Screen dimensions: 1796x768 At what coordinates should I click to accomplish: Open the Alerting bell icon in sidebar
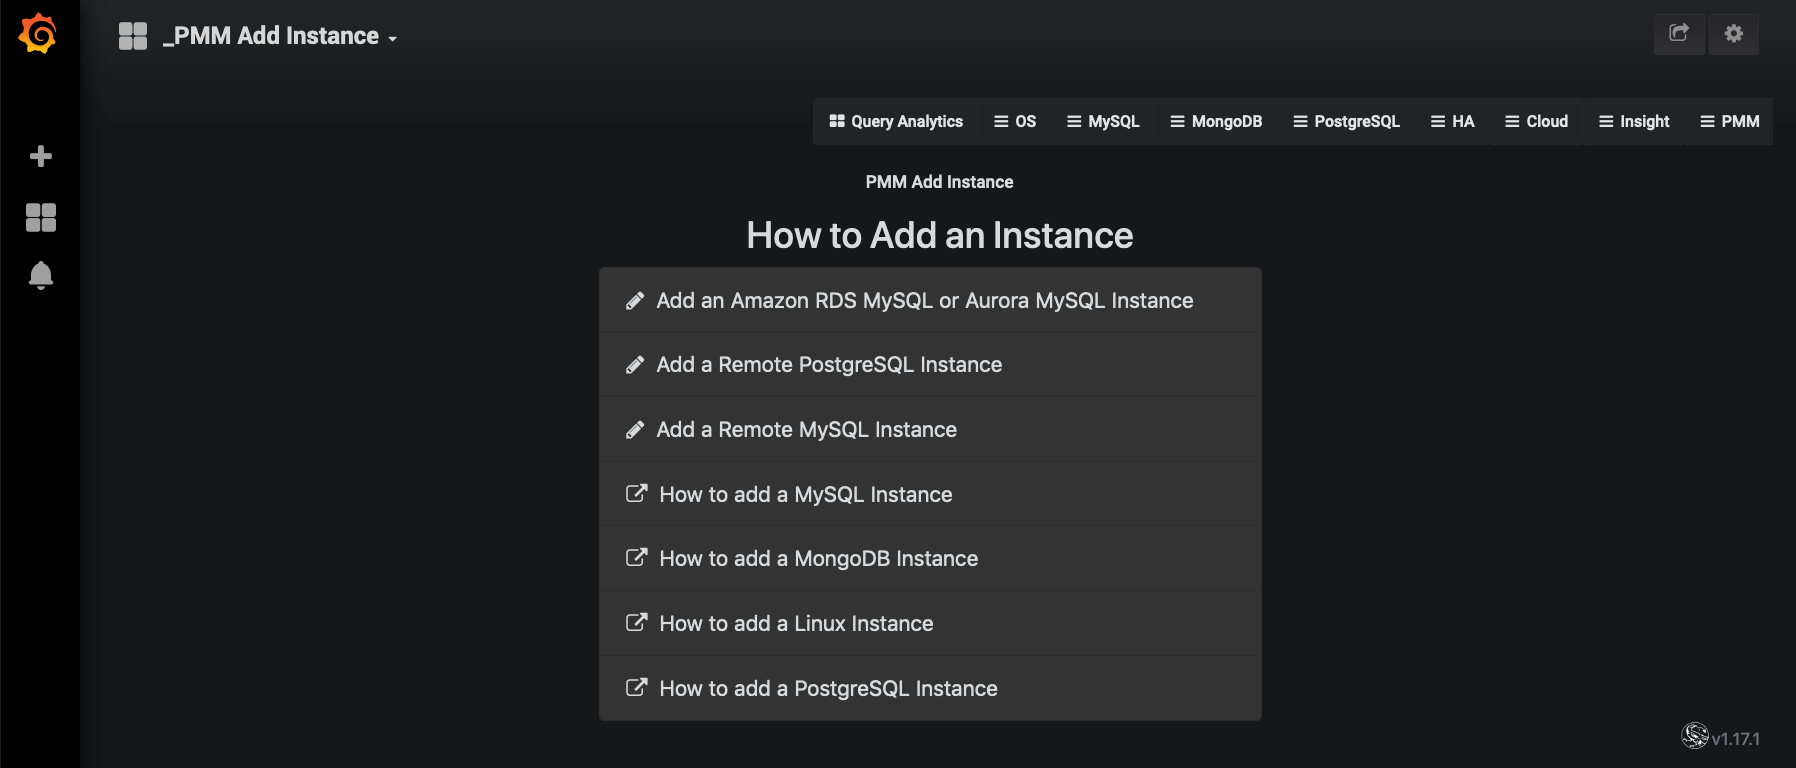41,275
